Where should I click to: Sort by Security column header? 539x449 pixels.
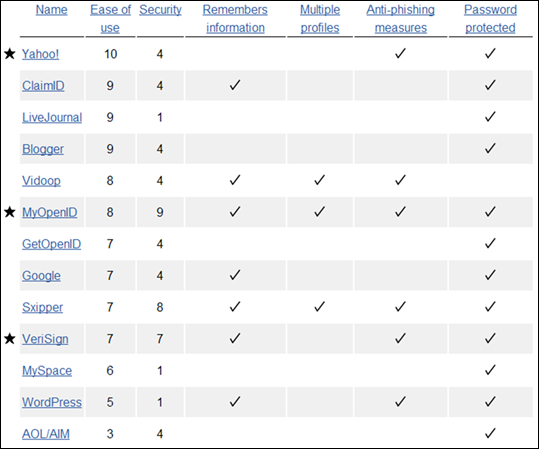click(160, 10)
